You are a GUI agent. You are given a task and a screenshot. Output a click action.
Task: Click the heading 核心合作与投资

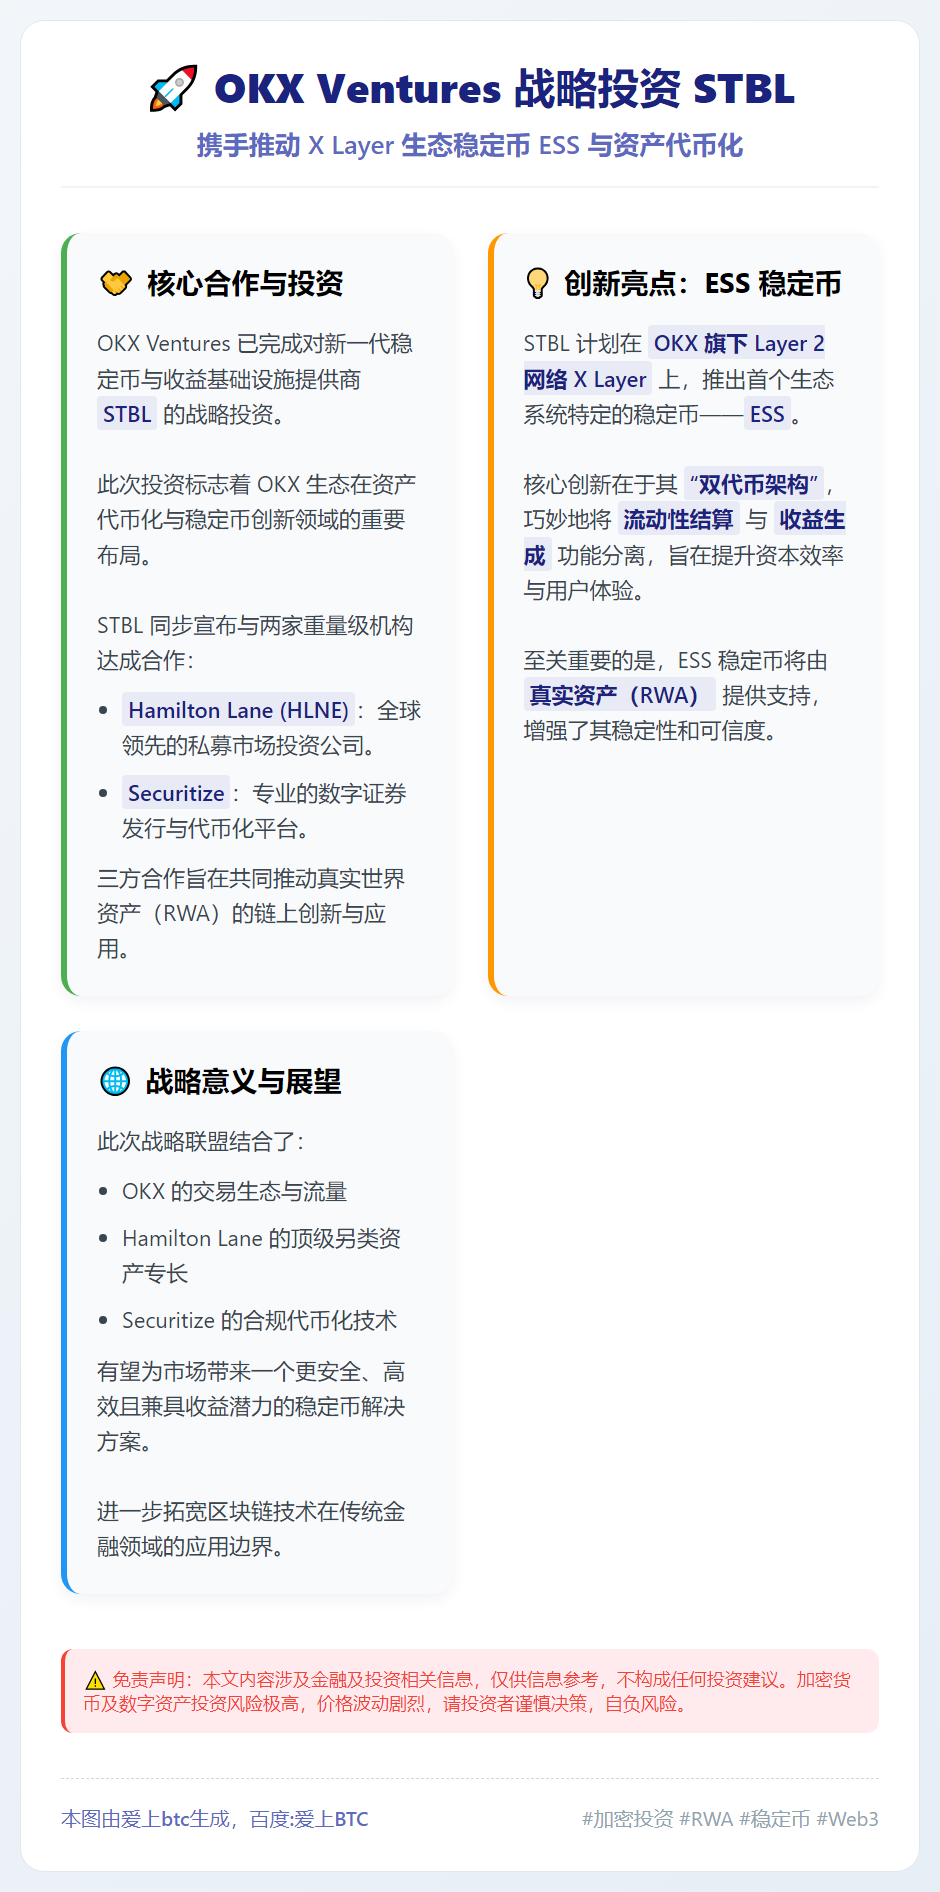[246, 284]
